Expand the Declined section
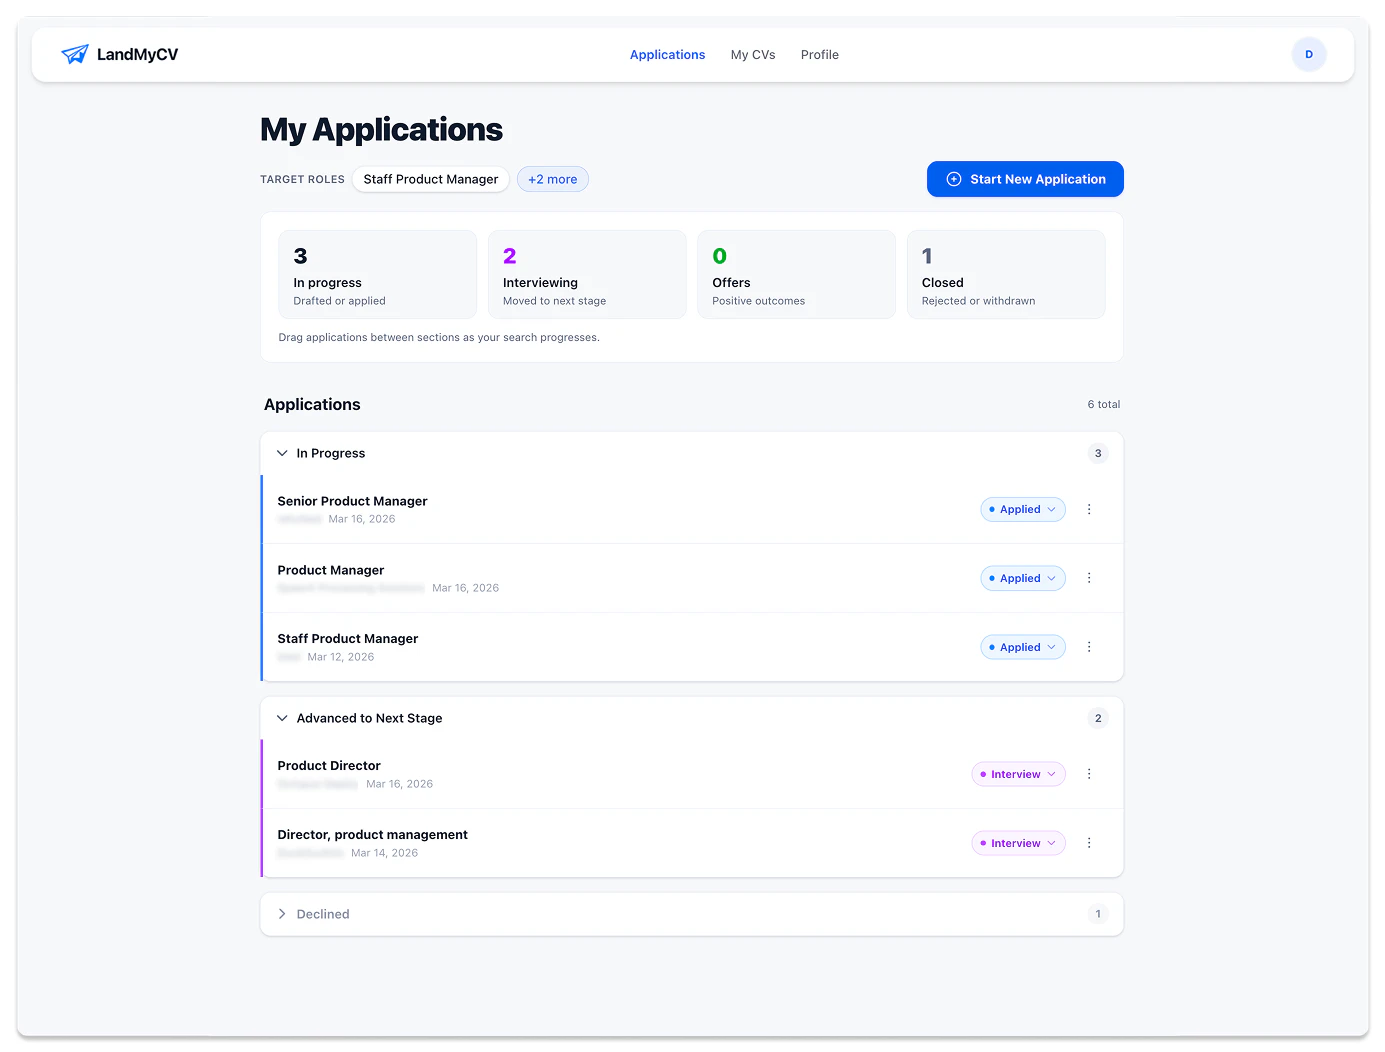1385x1052 pixels. [x=282, y=914]
